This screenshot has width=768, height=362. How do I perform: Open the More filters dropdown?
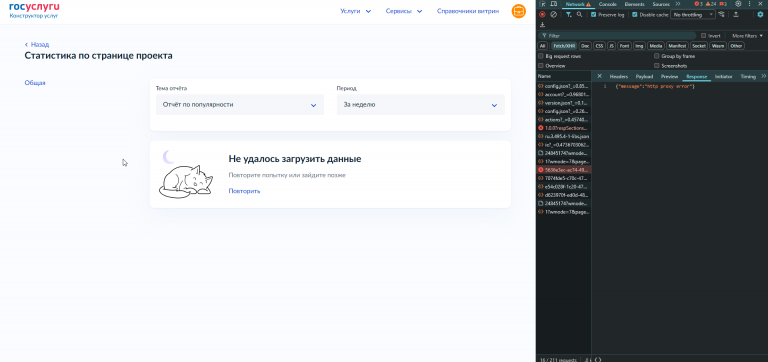click(x=747, y=36)
